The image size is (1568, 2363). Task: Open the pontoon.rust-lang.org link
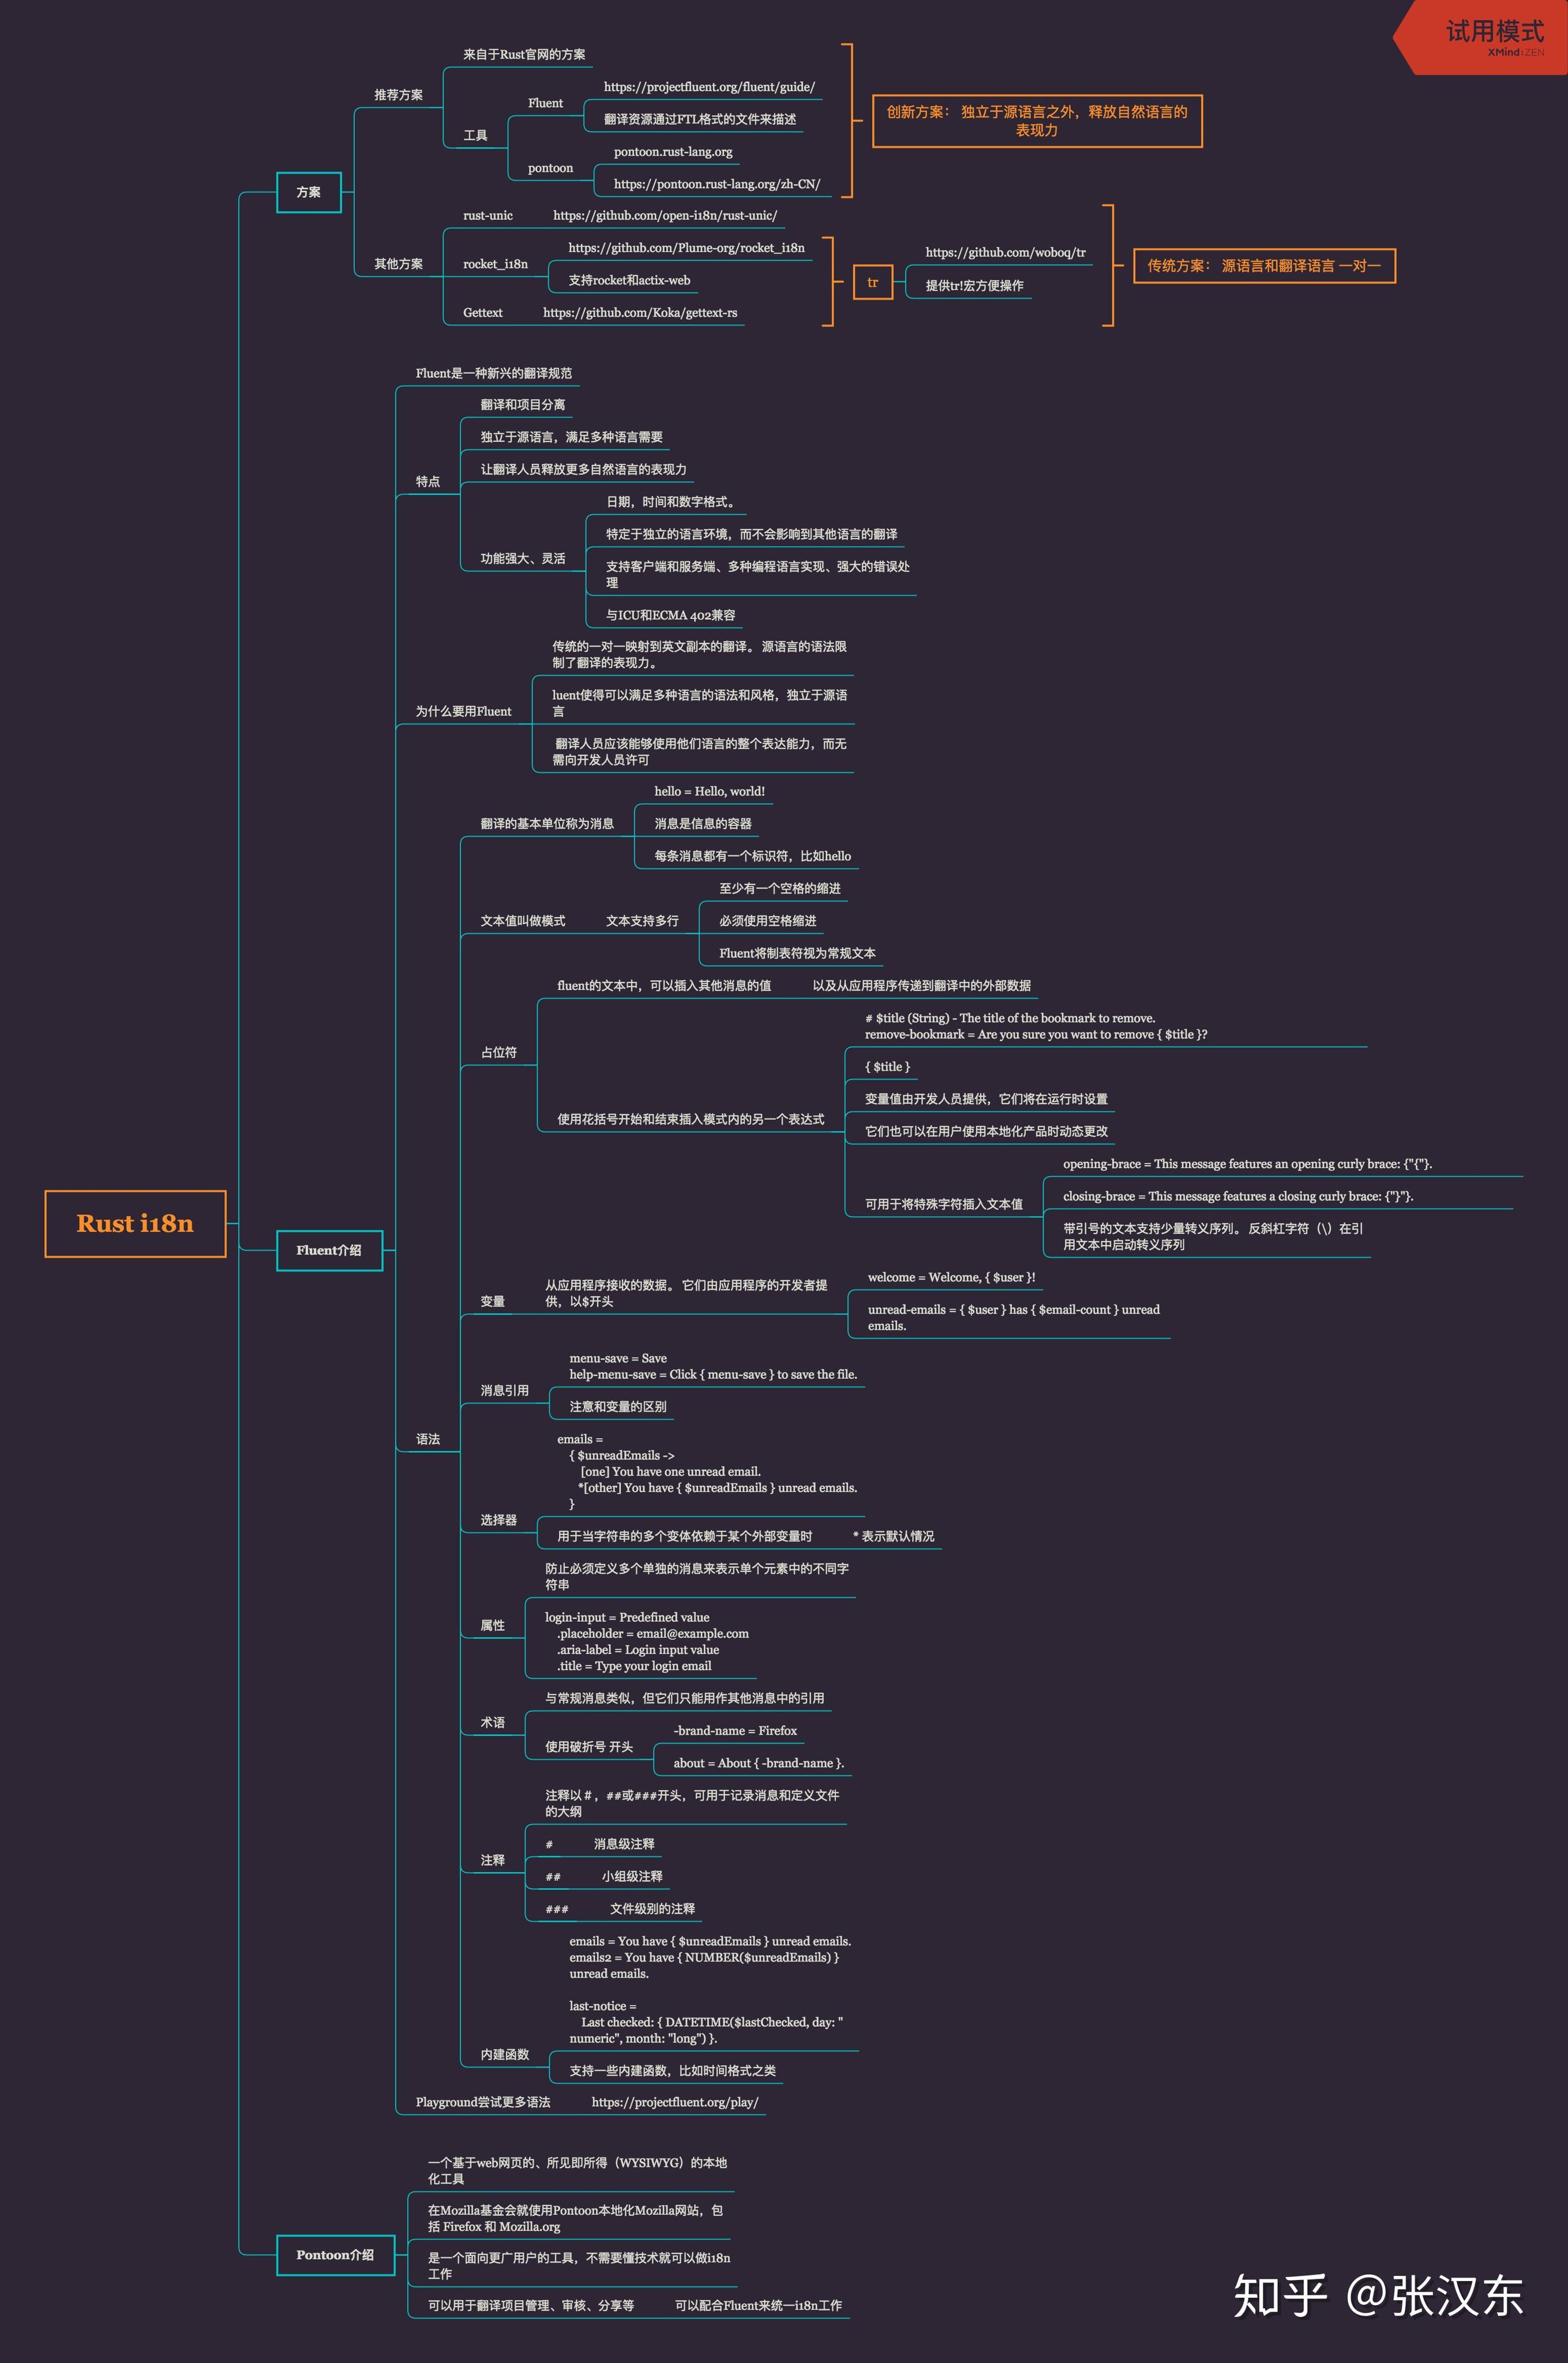(673, 153)
